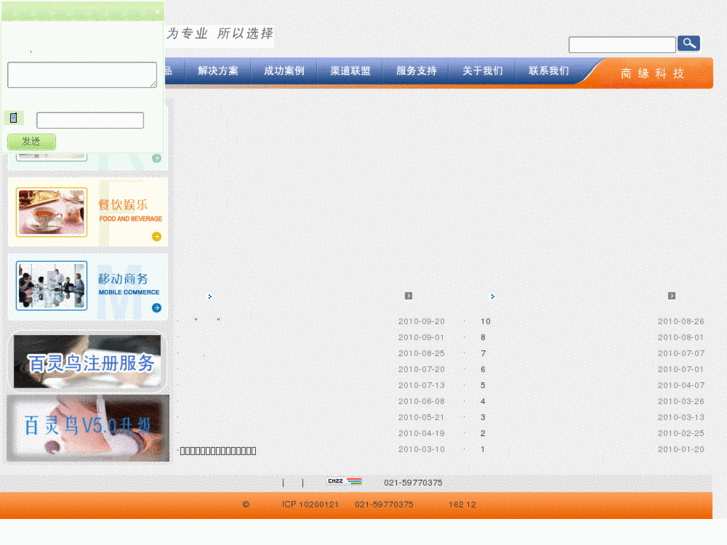727x545 pixels.
Task: Click the date 2010-08-01
Action: click(681, 337)
